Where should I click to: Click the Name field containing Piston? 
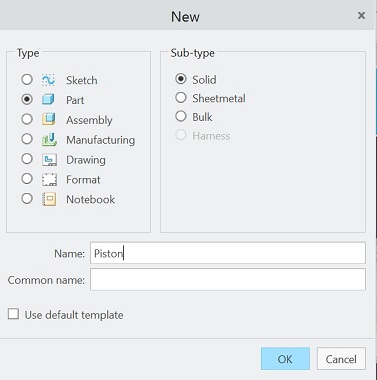click(228, 253)
